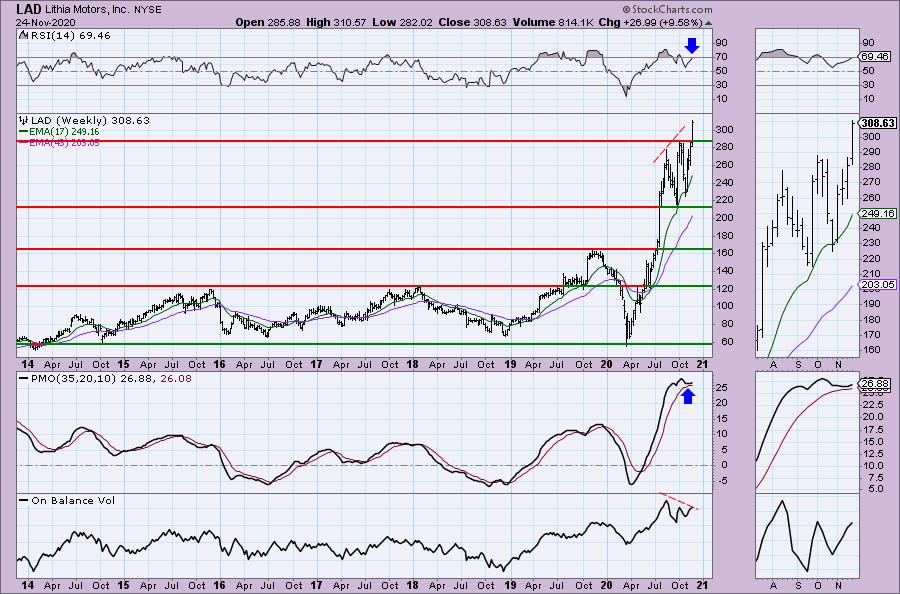900x594 pixels.
Task: Click the Low 282.02 value
Action: 402,22
